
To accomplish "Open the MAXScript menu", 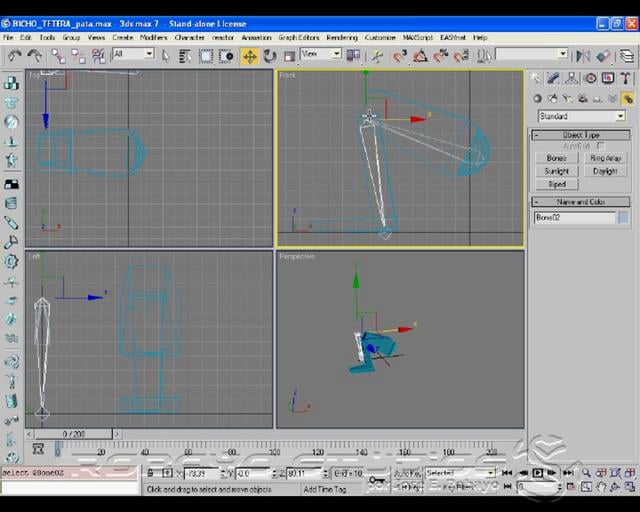I will [x=418, y=38].
